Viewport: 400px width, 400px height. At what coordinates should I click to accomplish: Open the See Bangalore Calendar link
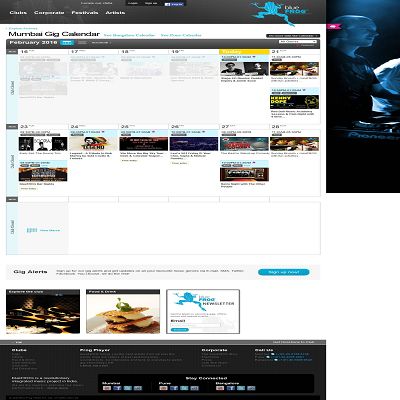pyautogui.click(x=129, y=35)
